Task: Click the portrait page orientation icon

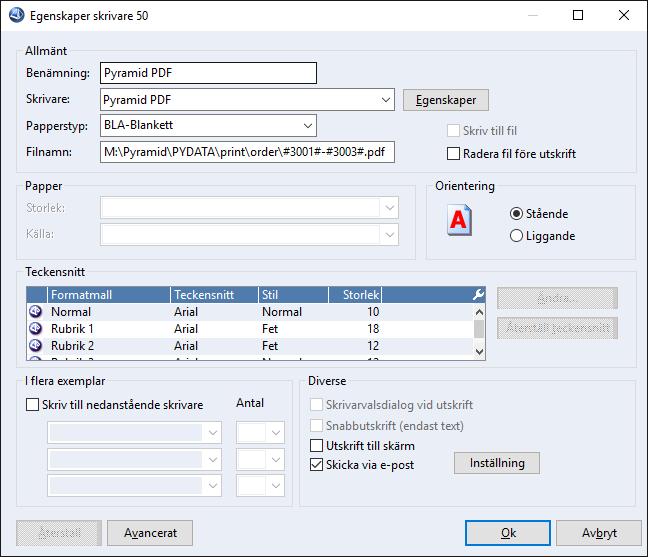Action: pos(459,220)
